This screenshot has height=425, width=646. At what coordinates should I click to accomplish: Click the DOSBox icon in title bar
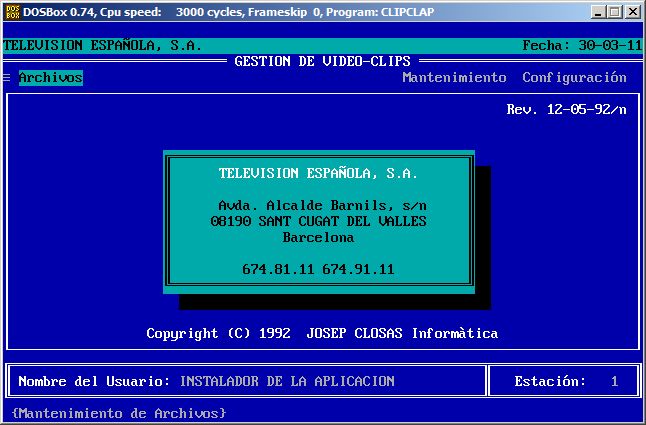pyautogui.click(x=12, y=12)
